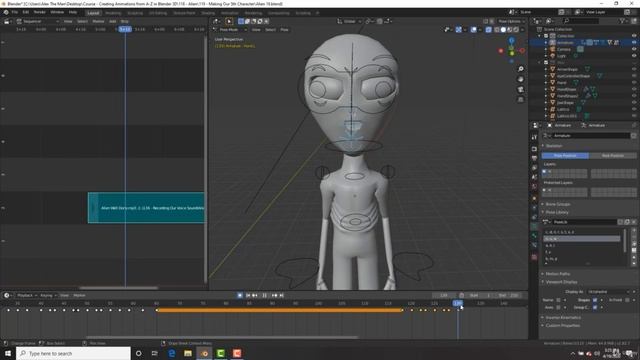Viewport: 640px width, 360px height.
Task: Toggle the Group Colors checkbox
Action: [595, 307]
